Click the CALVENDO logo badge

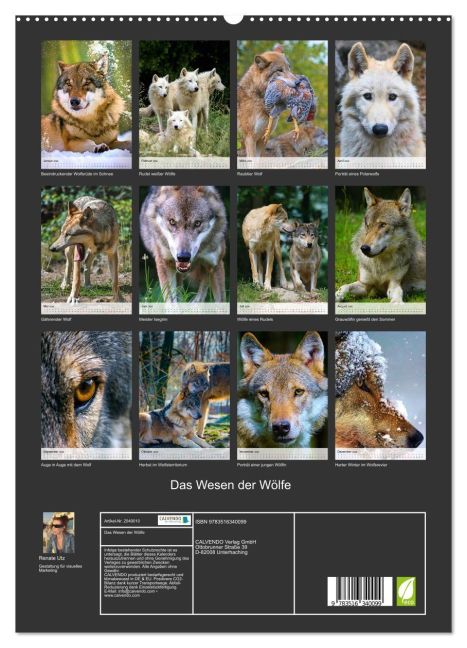click(x=174, y=520)
